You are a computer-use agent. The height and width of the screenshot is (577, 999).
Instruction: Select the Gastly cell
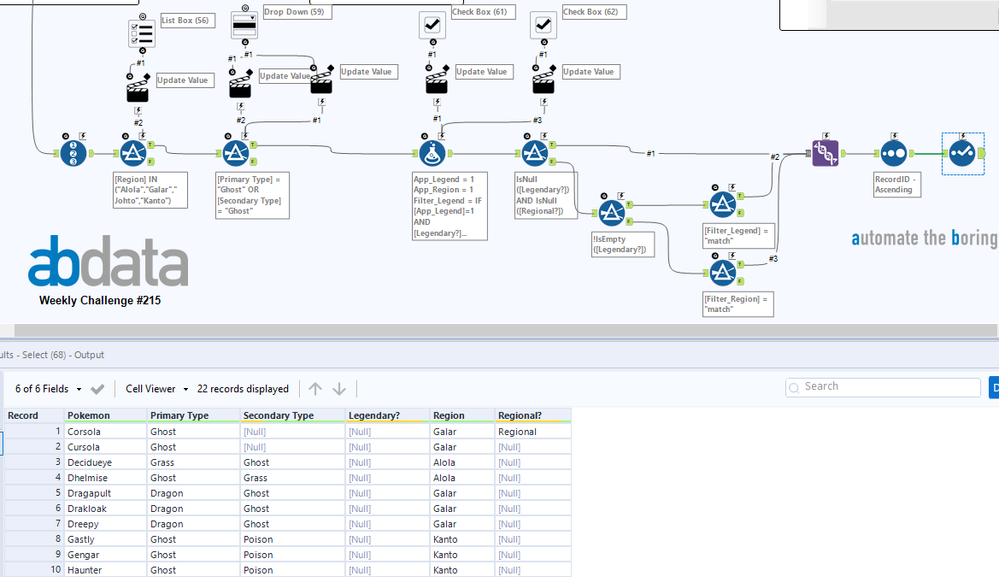(x=106, y=539)
